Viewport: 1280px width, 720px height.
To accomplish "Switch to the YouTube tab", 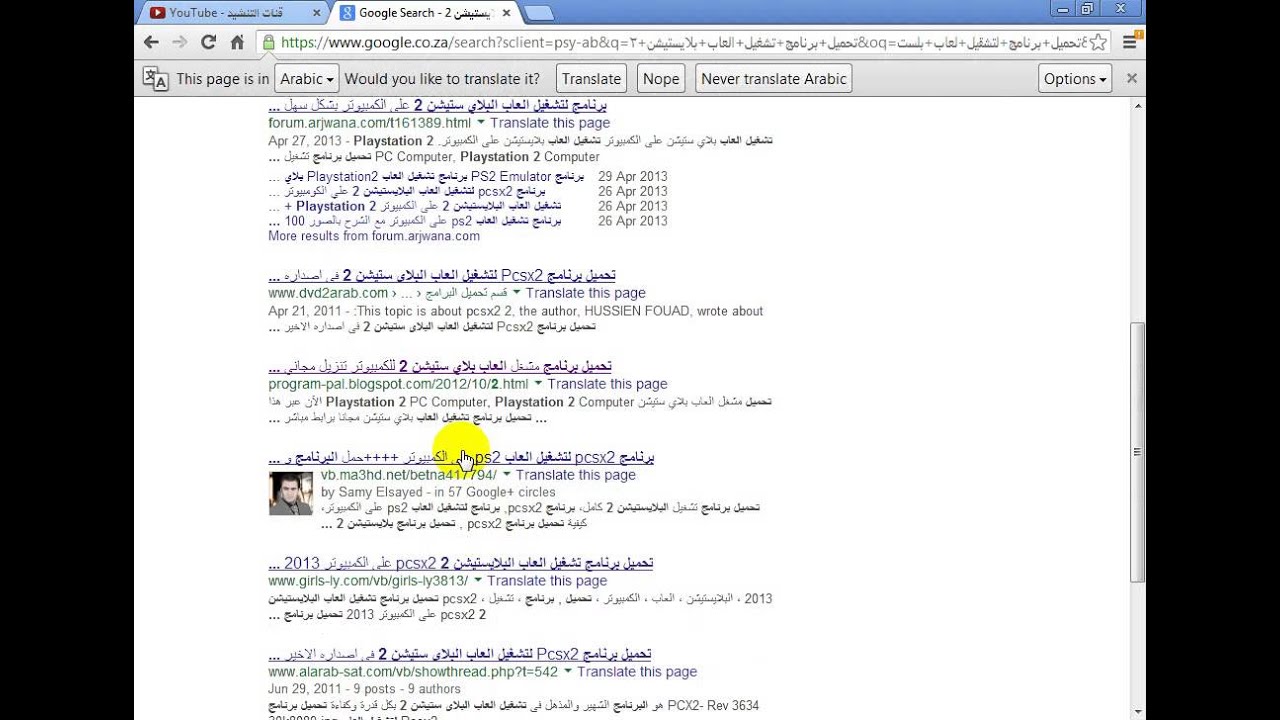I will click(234, 13).
